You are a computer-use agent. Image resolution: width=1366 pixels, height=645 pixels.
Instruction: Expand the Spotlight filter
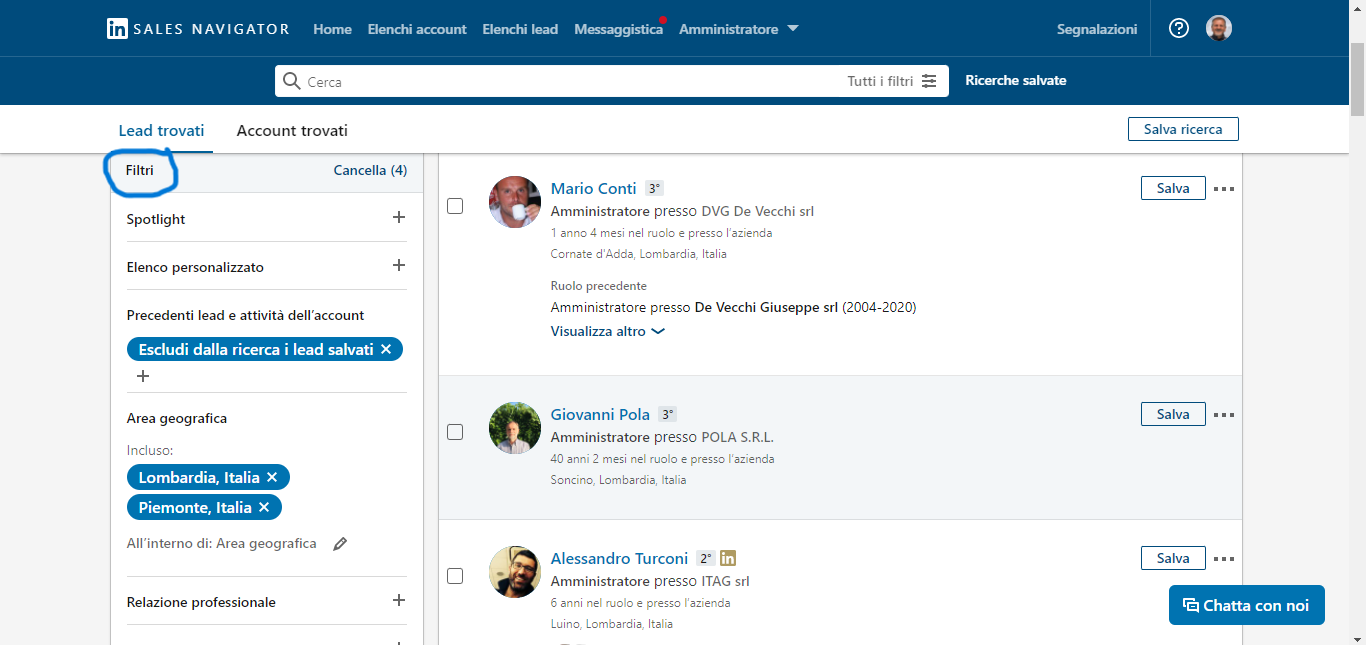point(399,217)
